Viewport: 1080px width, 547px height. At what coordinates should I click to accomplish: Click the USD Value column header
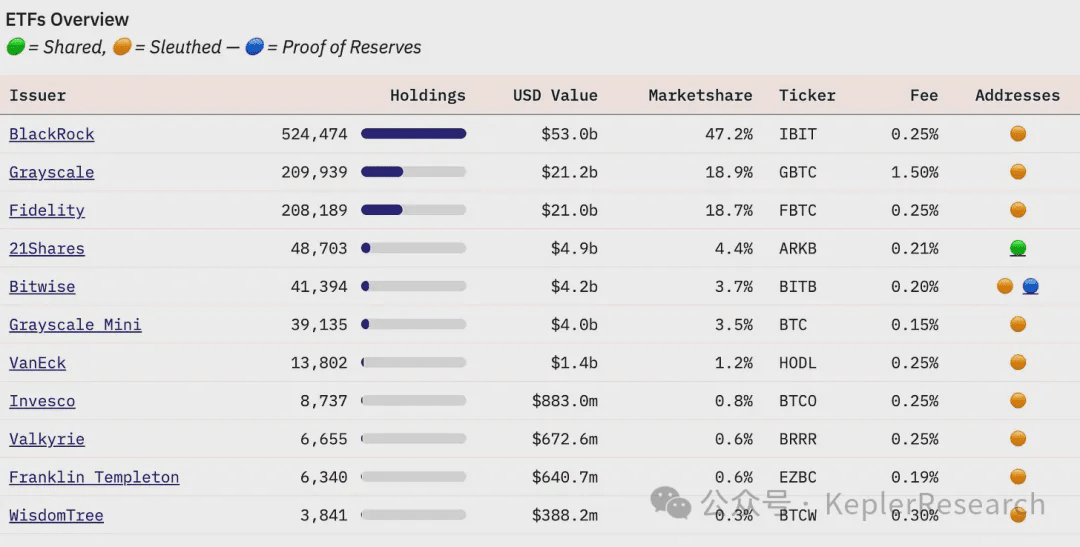[555, 96]
